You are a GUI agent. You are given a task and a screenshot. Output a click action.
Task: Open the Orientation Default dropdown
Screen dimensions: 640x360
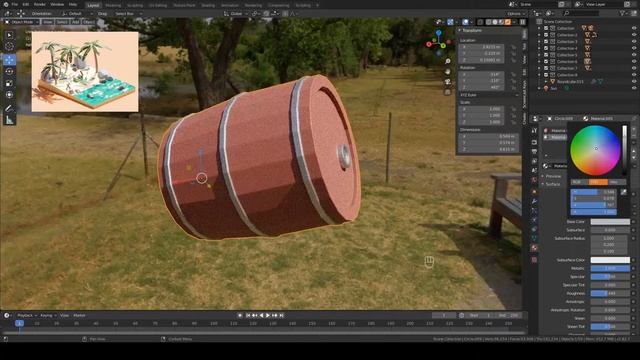point(77,13)
